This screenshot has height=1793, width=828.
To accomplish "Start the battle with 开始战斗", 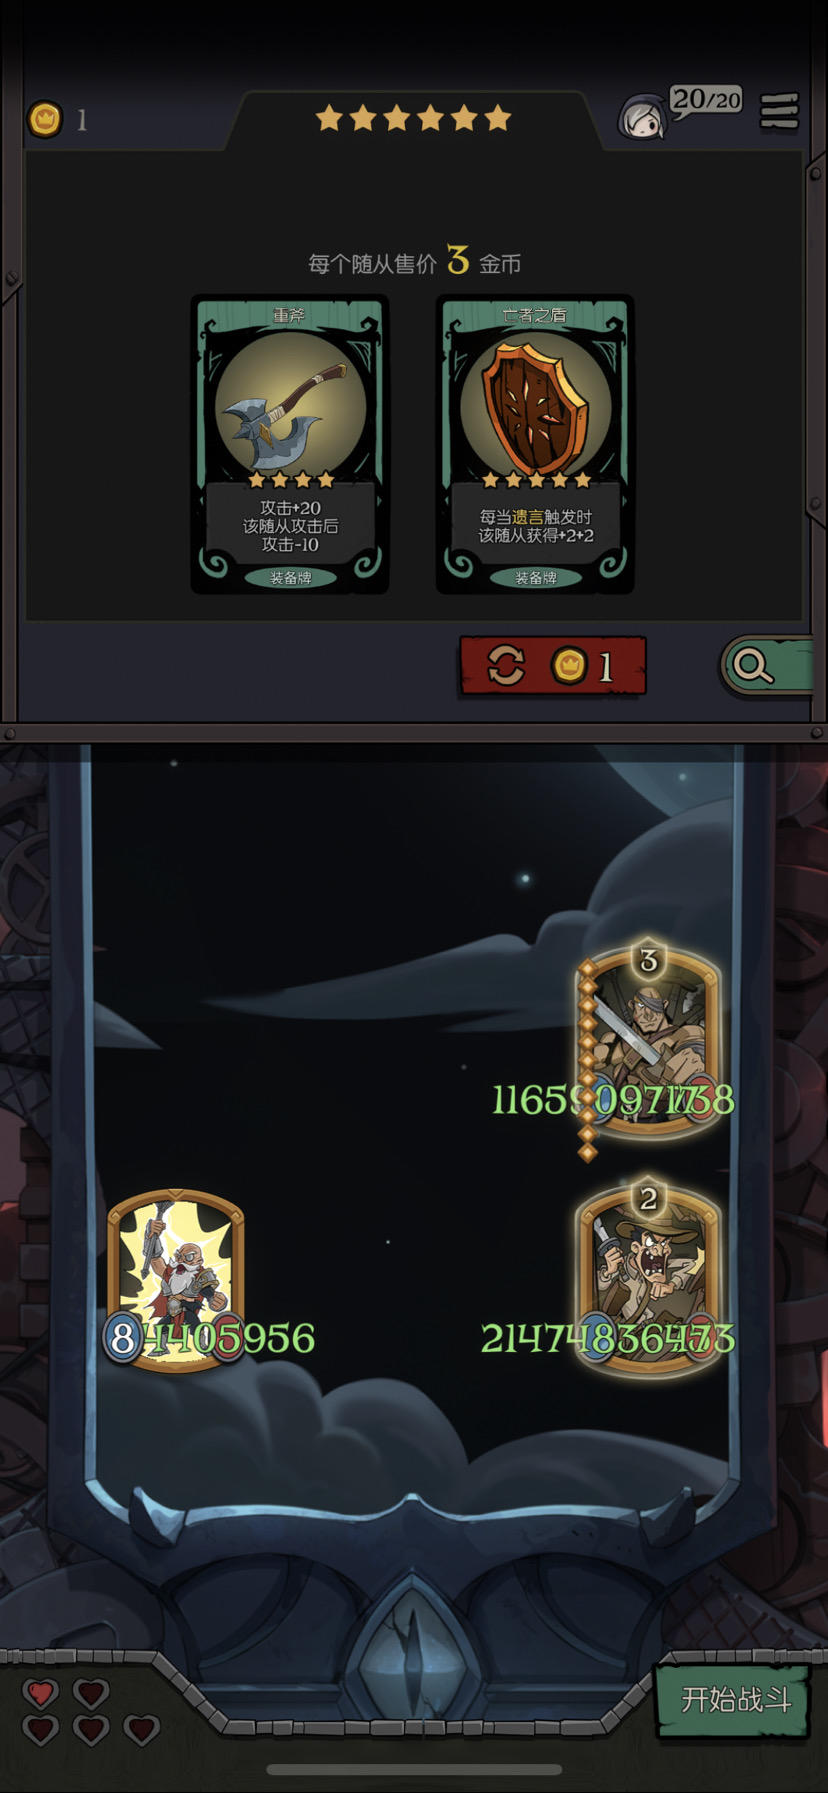I will 734,1698.
